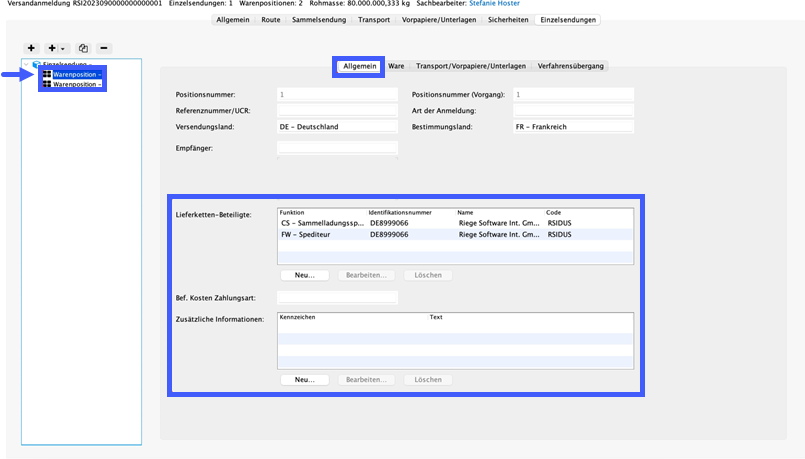Screen dimensions: 805x459
Task: Click first Warenposition grid icon
Action: [x=47, y=74]
